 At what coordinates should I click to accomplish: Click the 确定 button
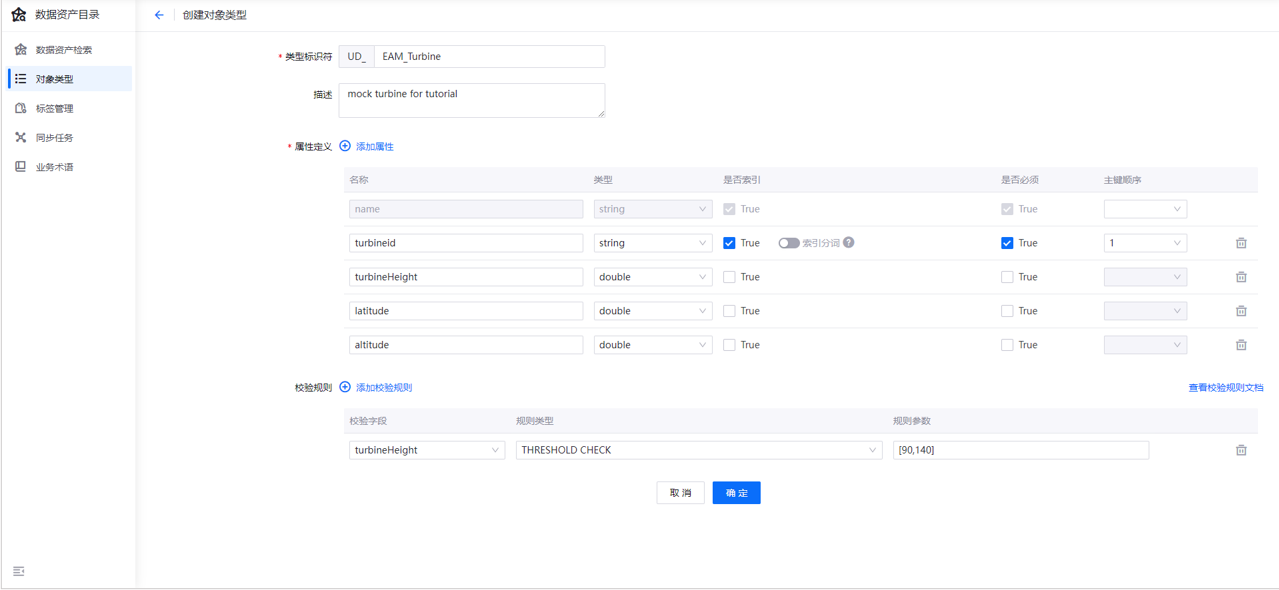click(x=736, y=493)
